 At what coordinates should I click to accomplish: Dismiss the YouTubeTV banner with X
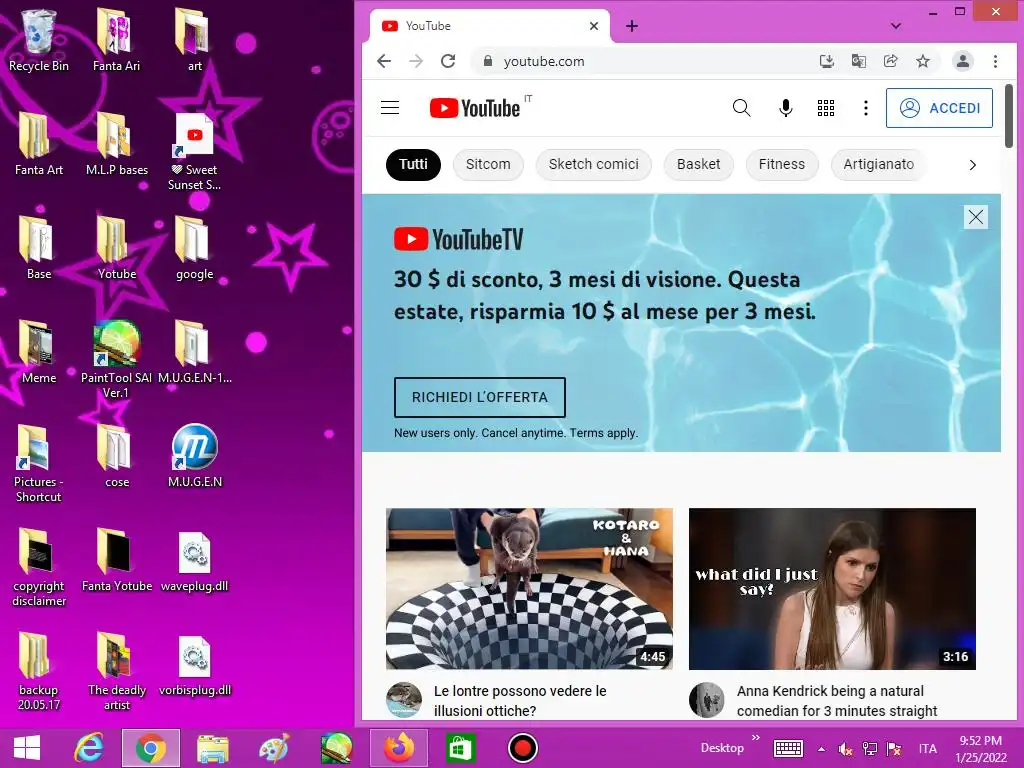(976, 217)
